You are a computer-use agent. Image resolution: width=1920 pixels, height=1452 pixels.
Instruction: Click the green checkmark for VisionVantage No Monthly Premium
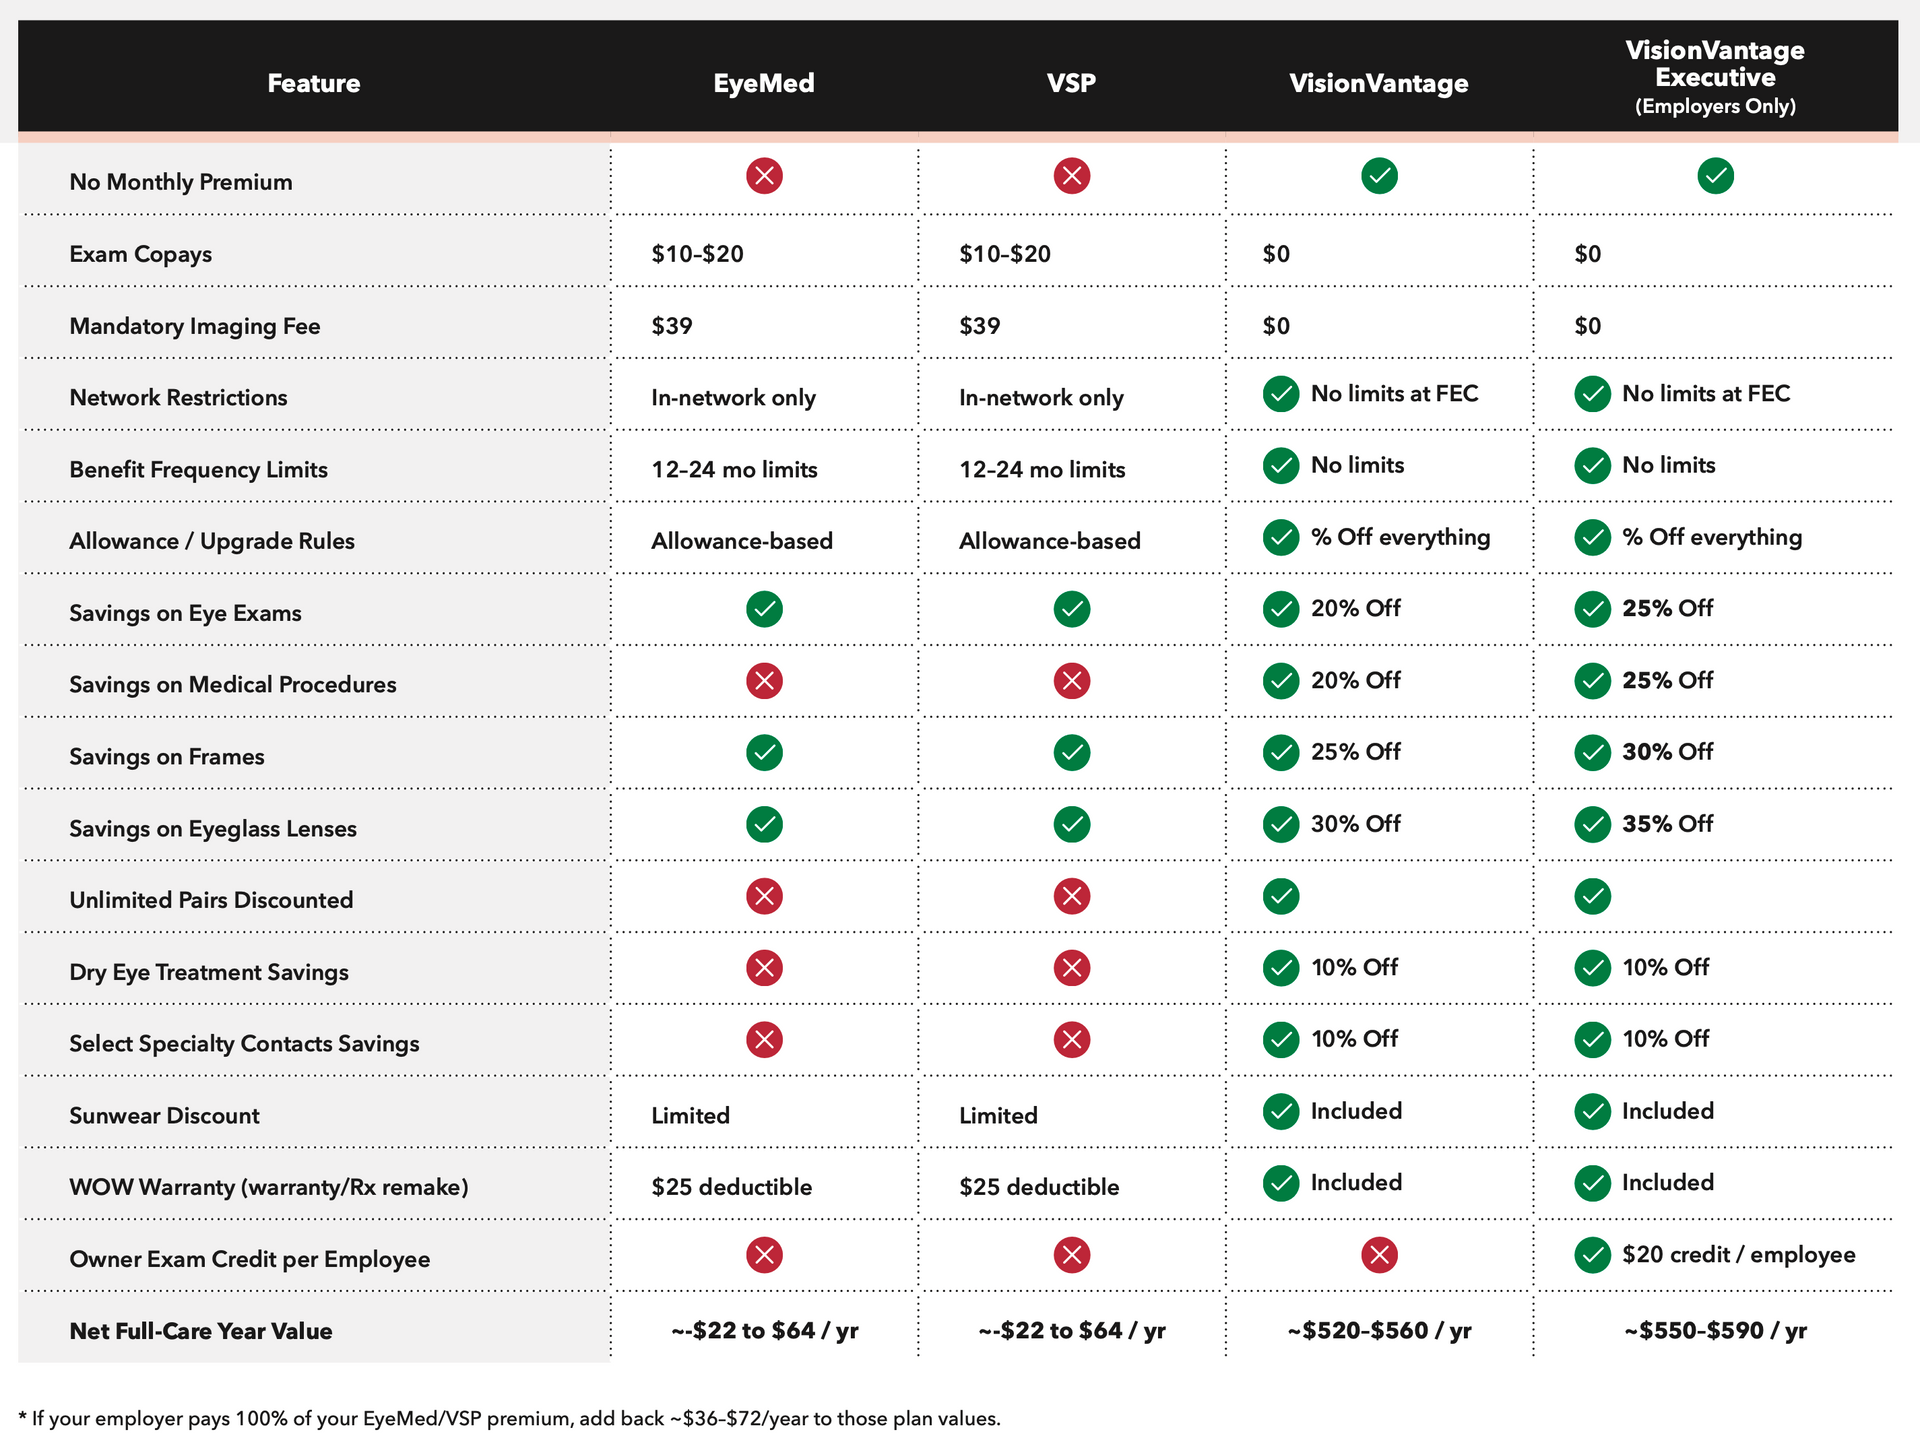(1380, 177)
